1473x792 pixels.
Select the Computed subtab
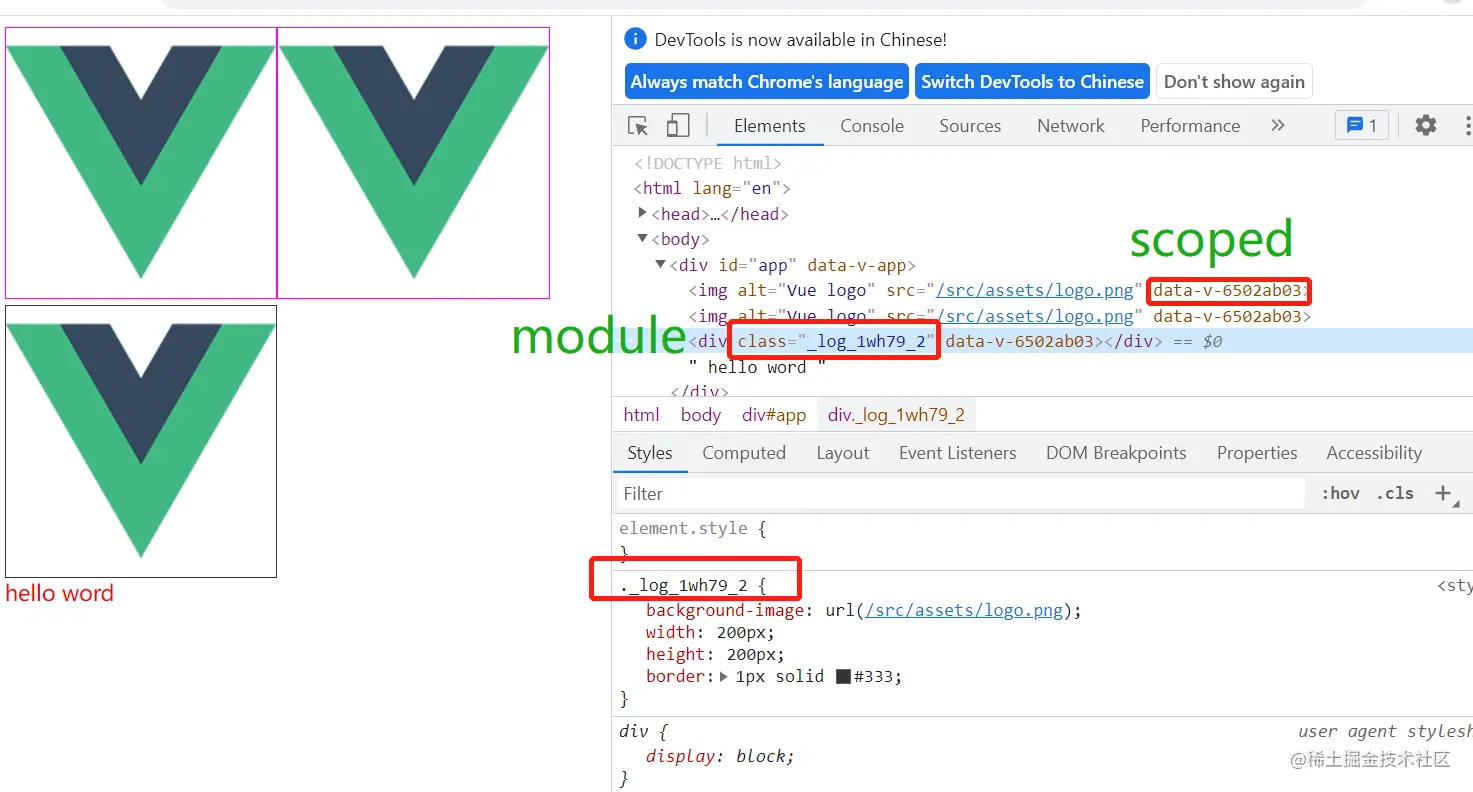(x=744, y=453)
